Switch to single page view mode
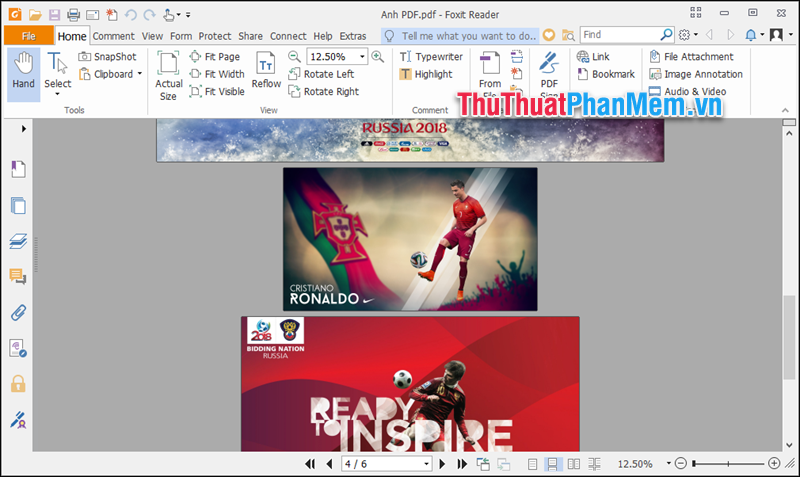The image size is (800, 477). pos(532,464)
